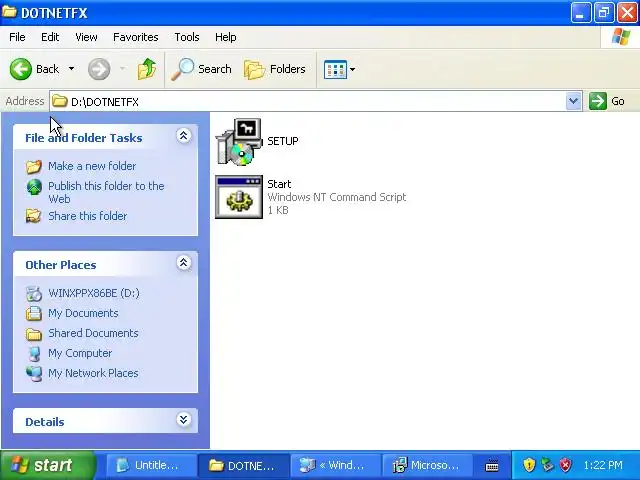
Task: Click the address bar path D:\DOTNETFX
Action: tap(105, 102)
